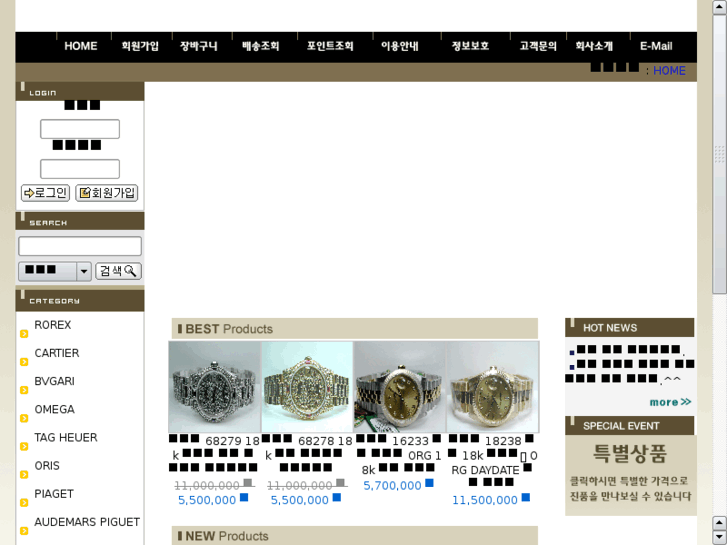Open 이용안내 in the top menu

400,46
